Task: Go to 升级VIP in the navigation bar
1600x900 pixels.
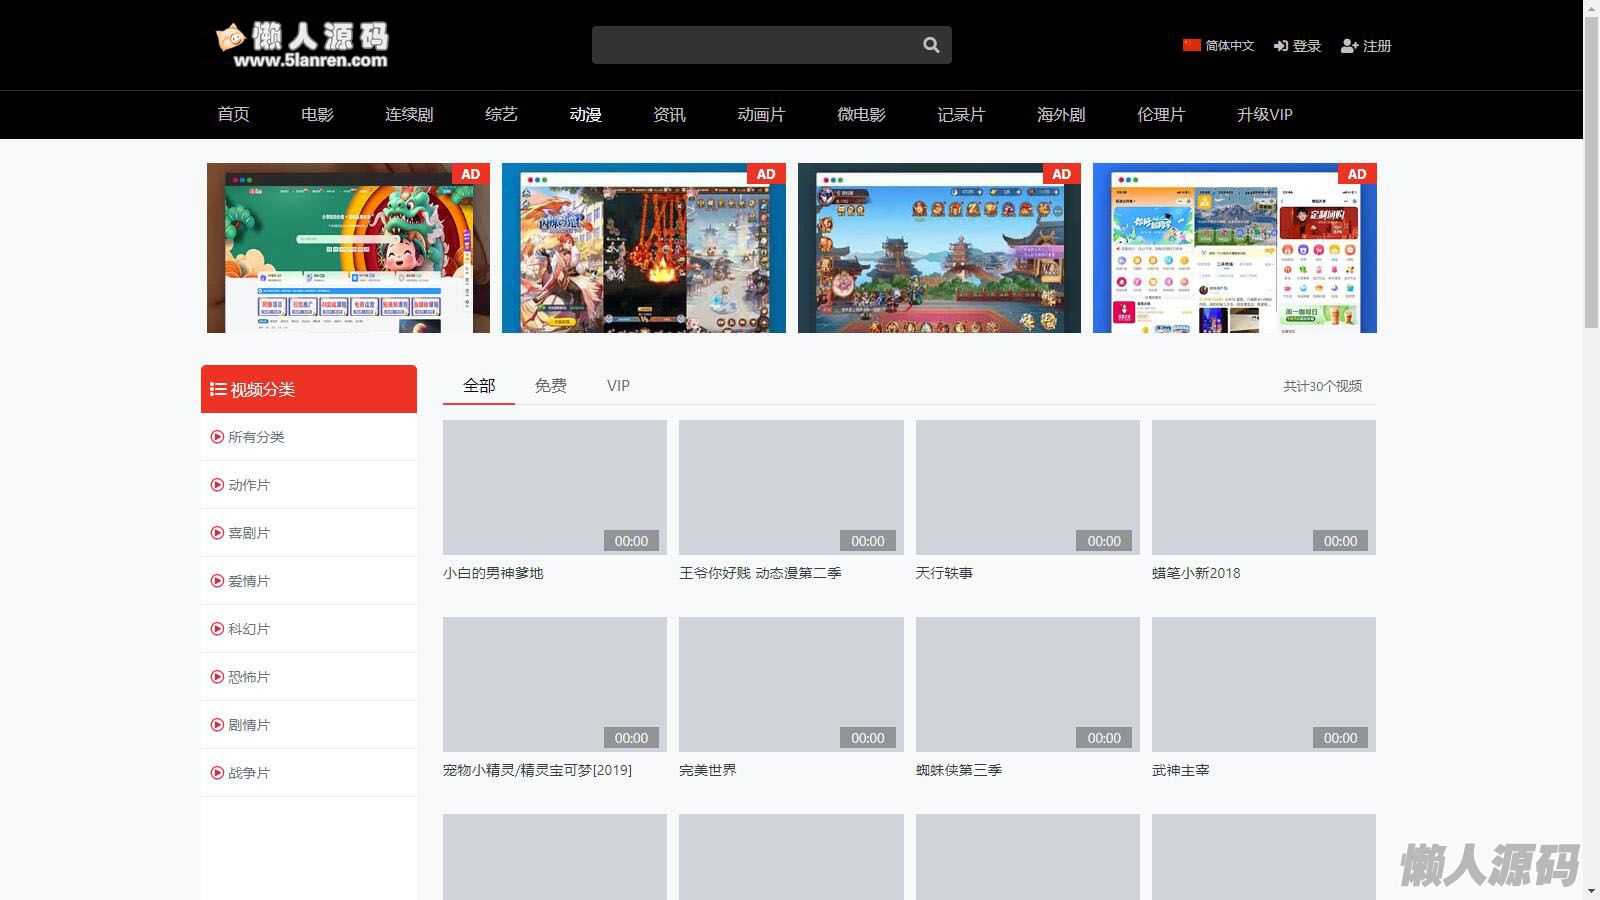Action: coord(1264,115)
